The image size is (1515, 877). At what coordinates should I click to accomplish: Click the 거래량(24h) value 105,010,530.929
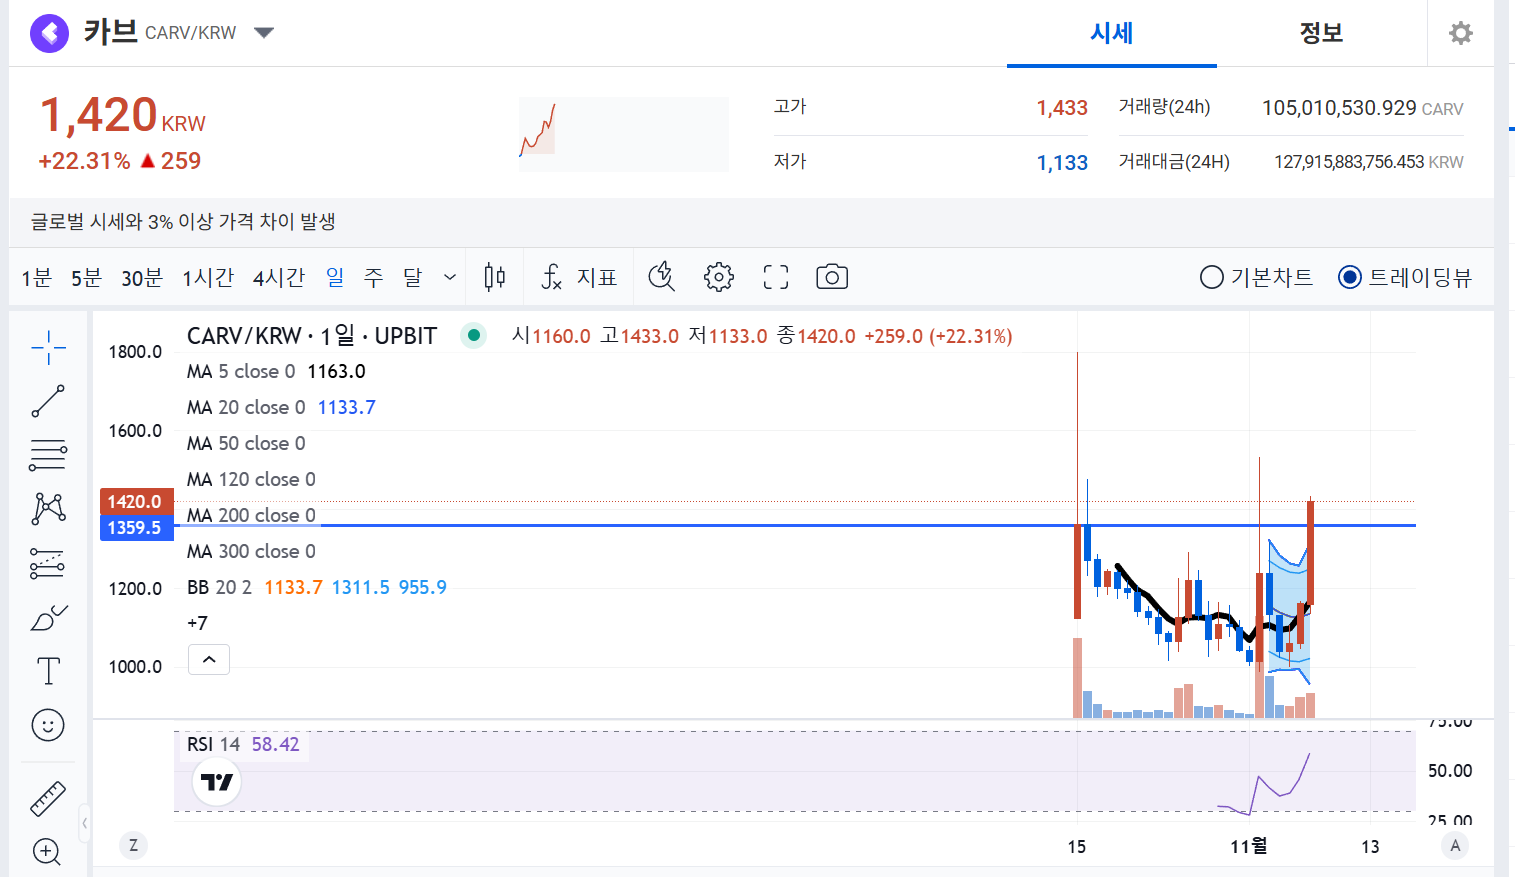click(1339, 108)
